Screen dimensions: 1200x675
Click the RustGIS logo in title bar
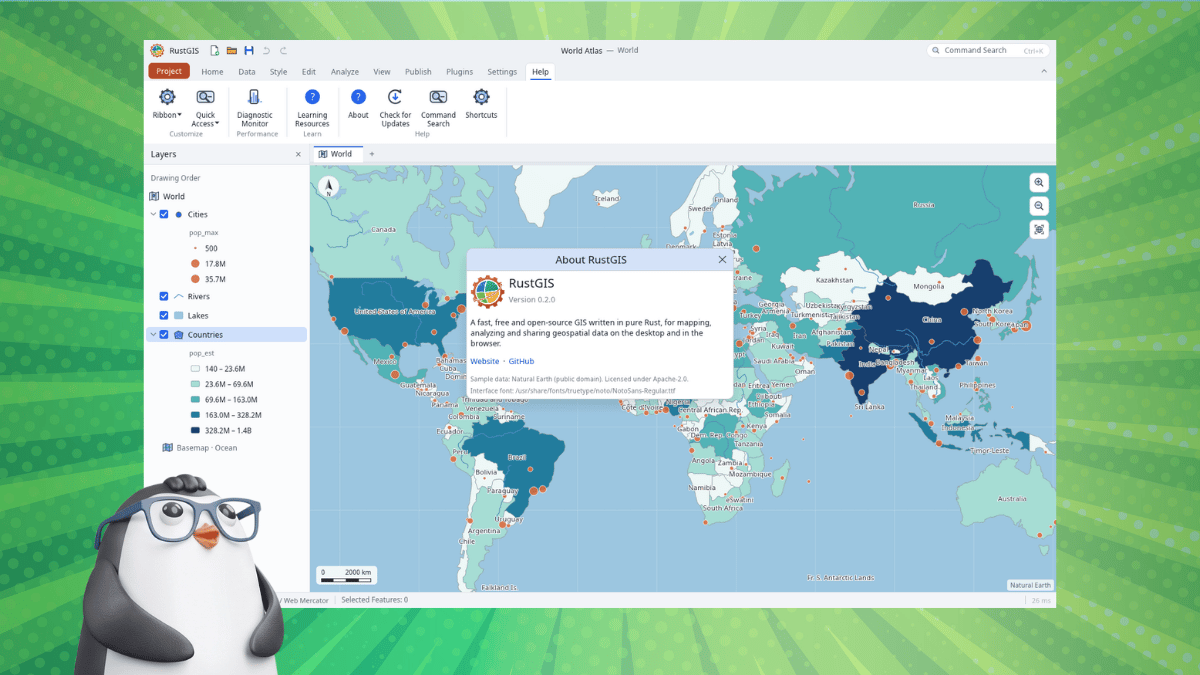click(157, 50)
